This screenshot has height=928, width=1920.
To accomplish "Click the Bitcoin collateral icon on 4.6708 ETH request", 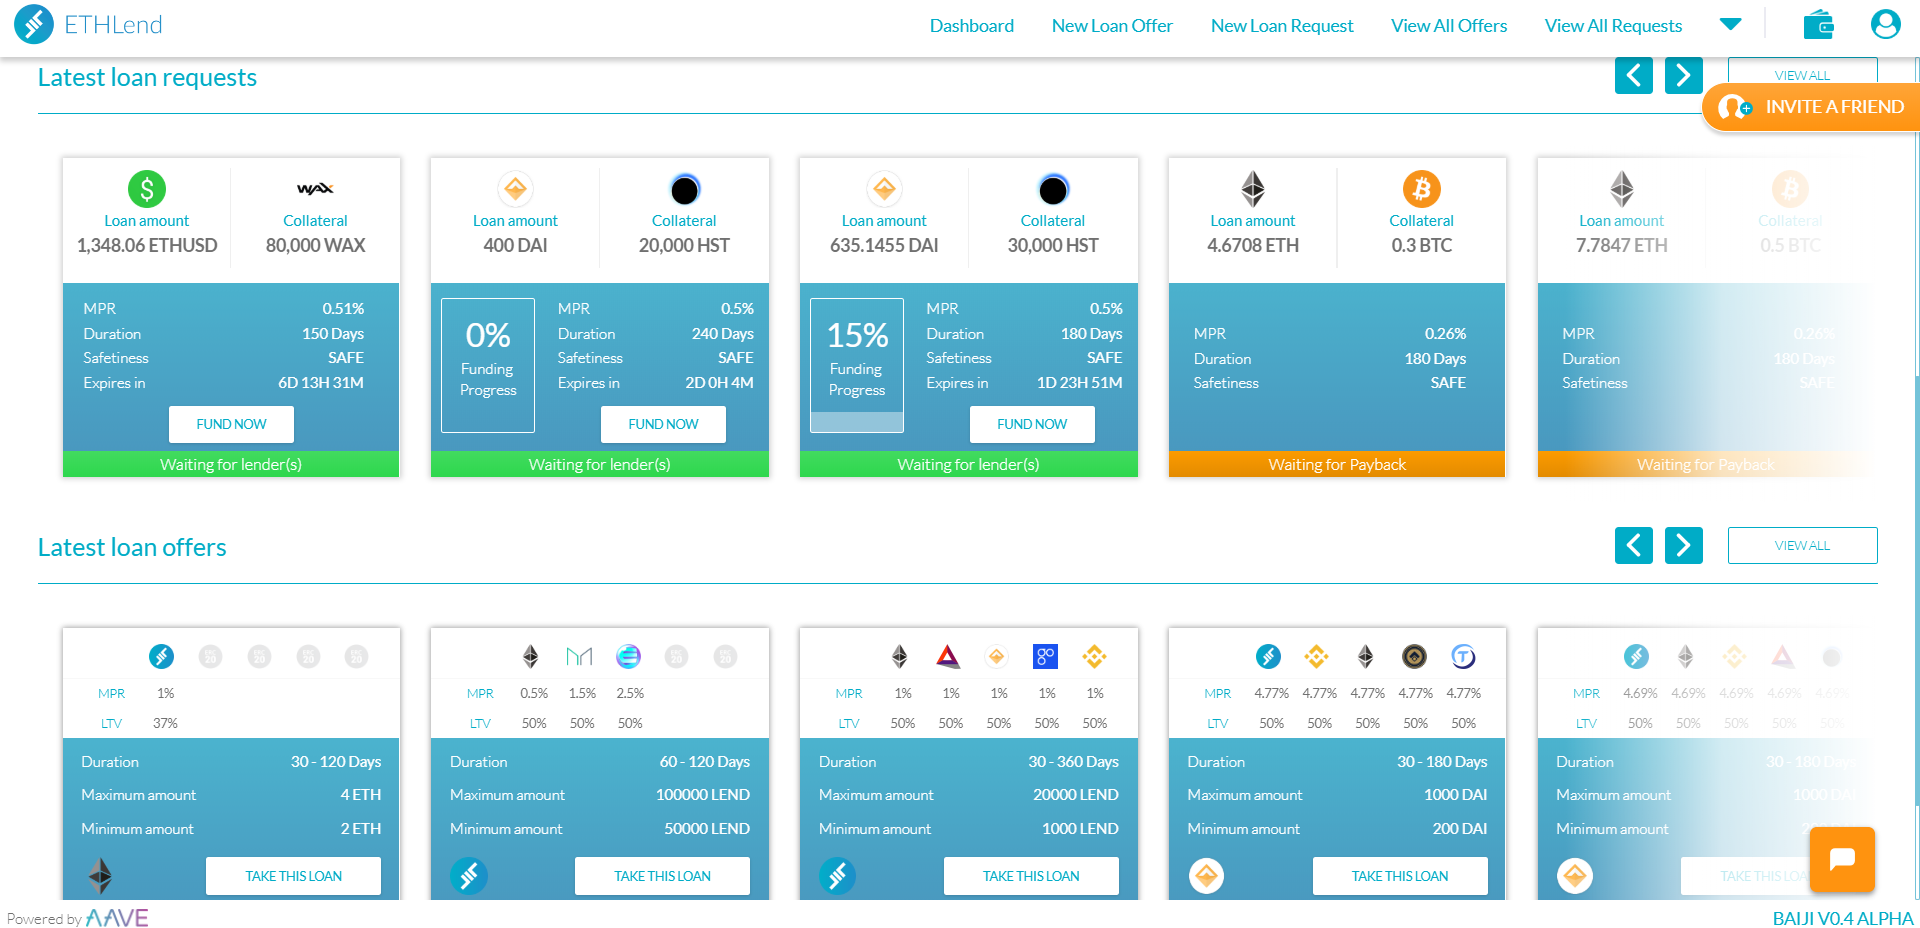I will click(1421, 188).
